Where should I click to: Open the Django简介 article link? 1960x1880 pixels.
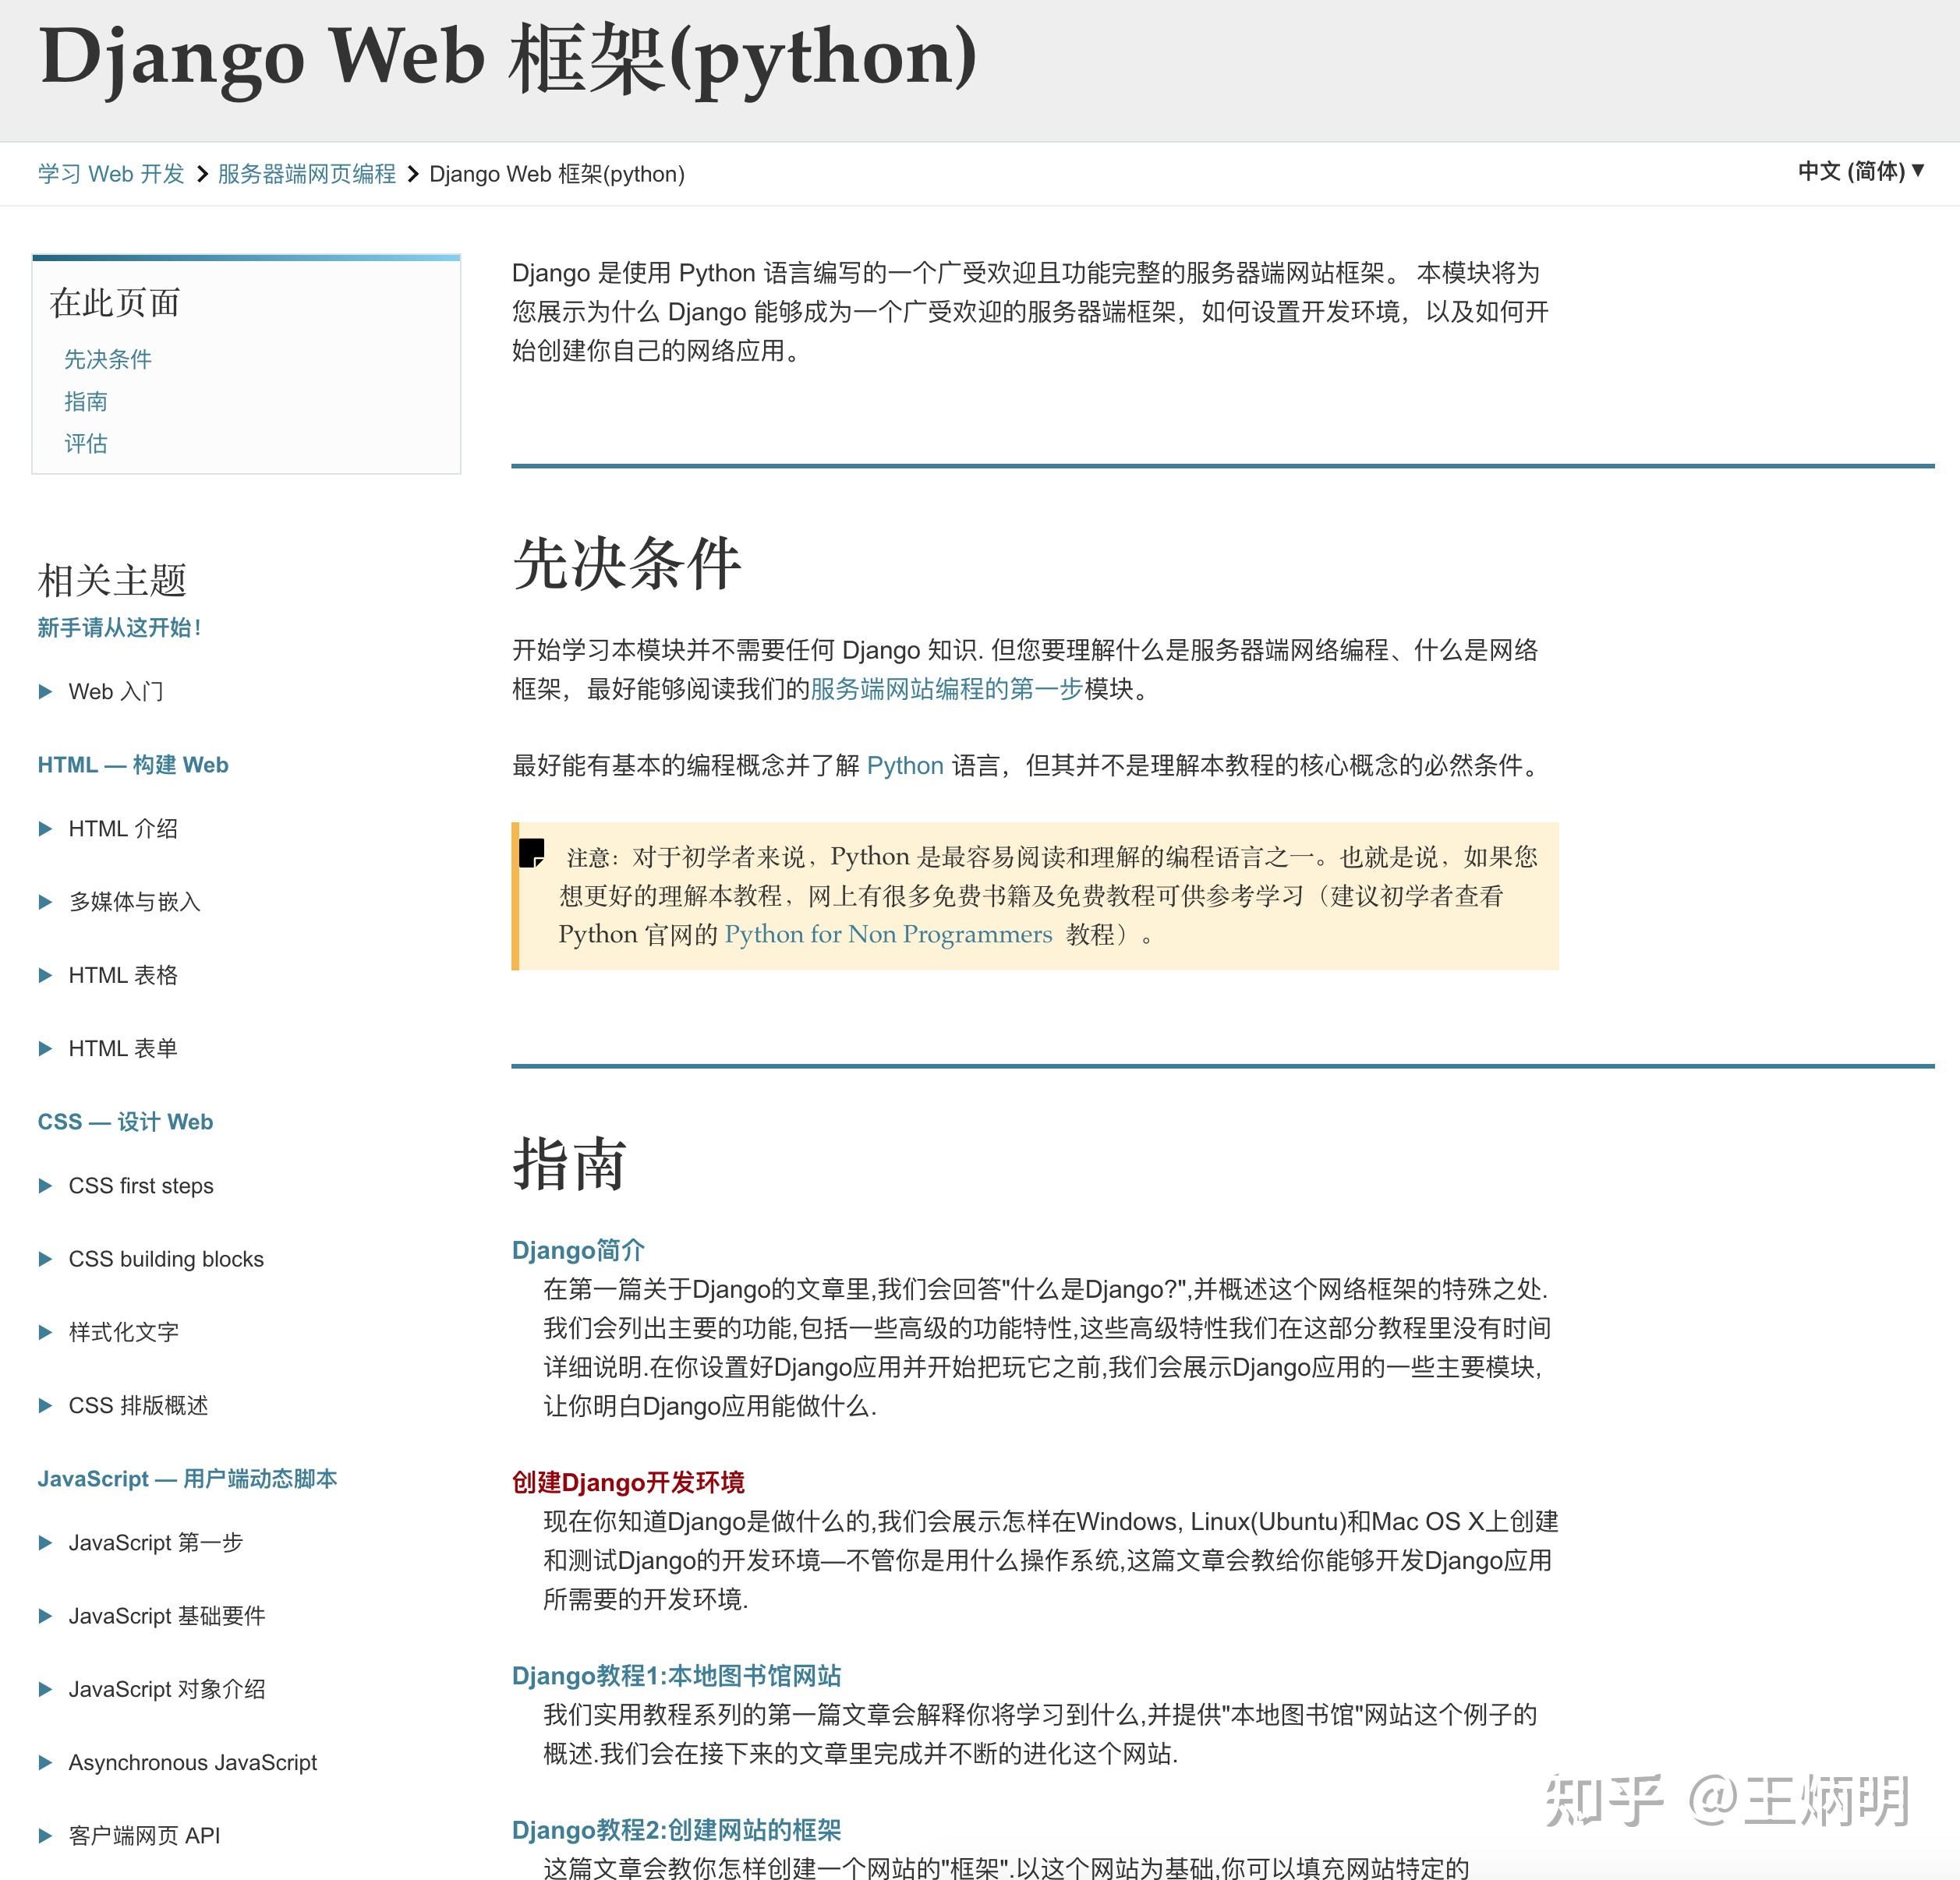tap(578, 1250)
